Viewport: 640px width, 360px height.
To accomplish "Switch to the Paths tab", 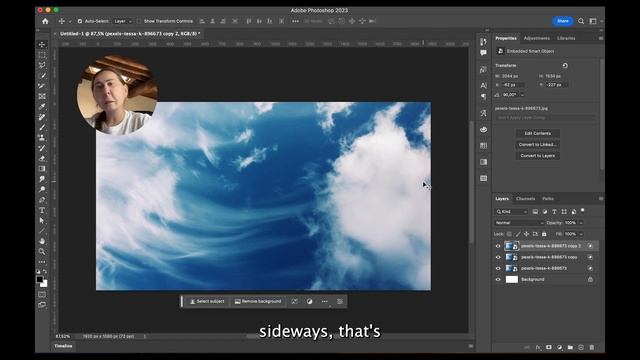I will click(548, 198).
